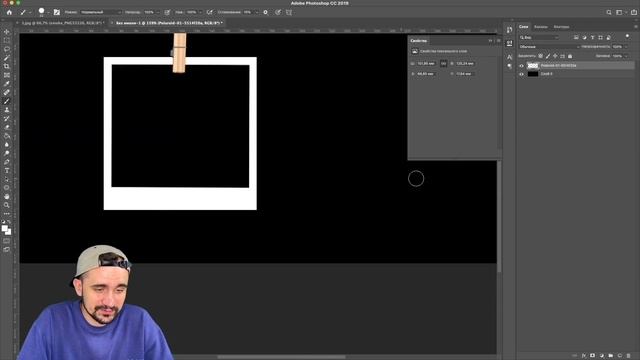
Task: Select the Lasso tool
Action: (x=7, y=49)
